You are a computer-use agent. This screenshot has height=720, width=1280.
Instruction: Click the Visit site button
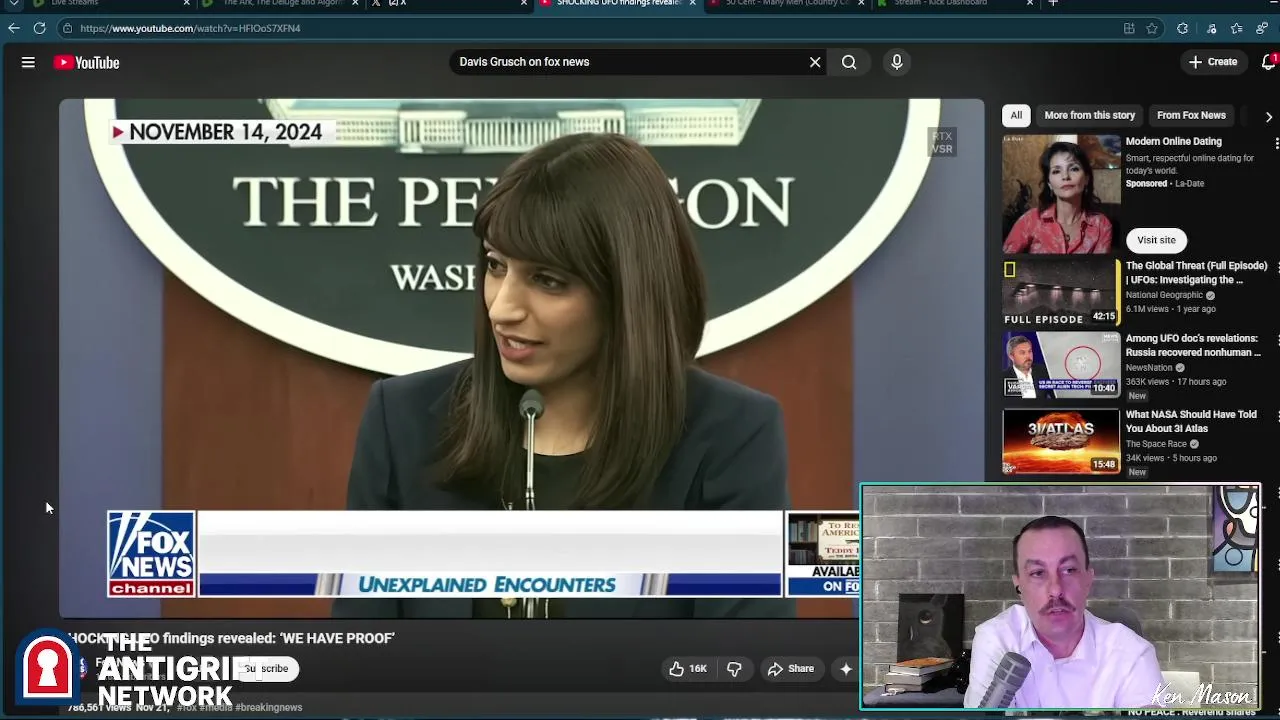coord(1156,240)
